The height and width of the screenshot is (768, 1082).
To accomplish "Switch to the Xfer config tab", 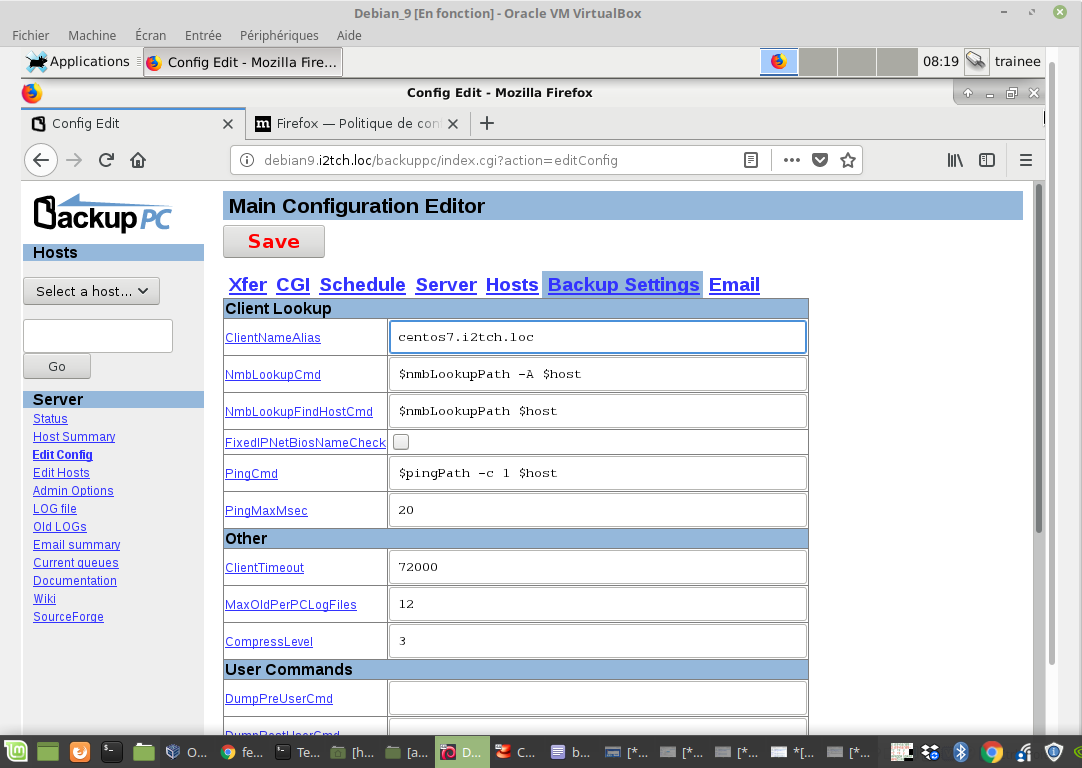I will 247,285.
